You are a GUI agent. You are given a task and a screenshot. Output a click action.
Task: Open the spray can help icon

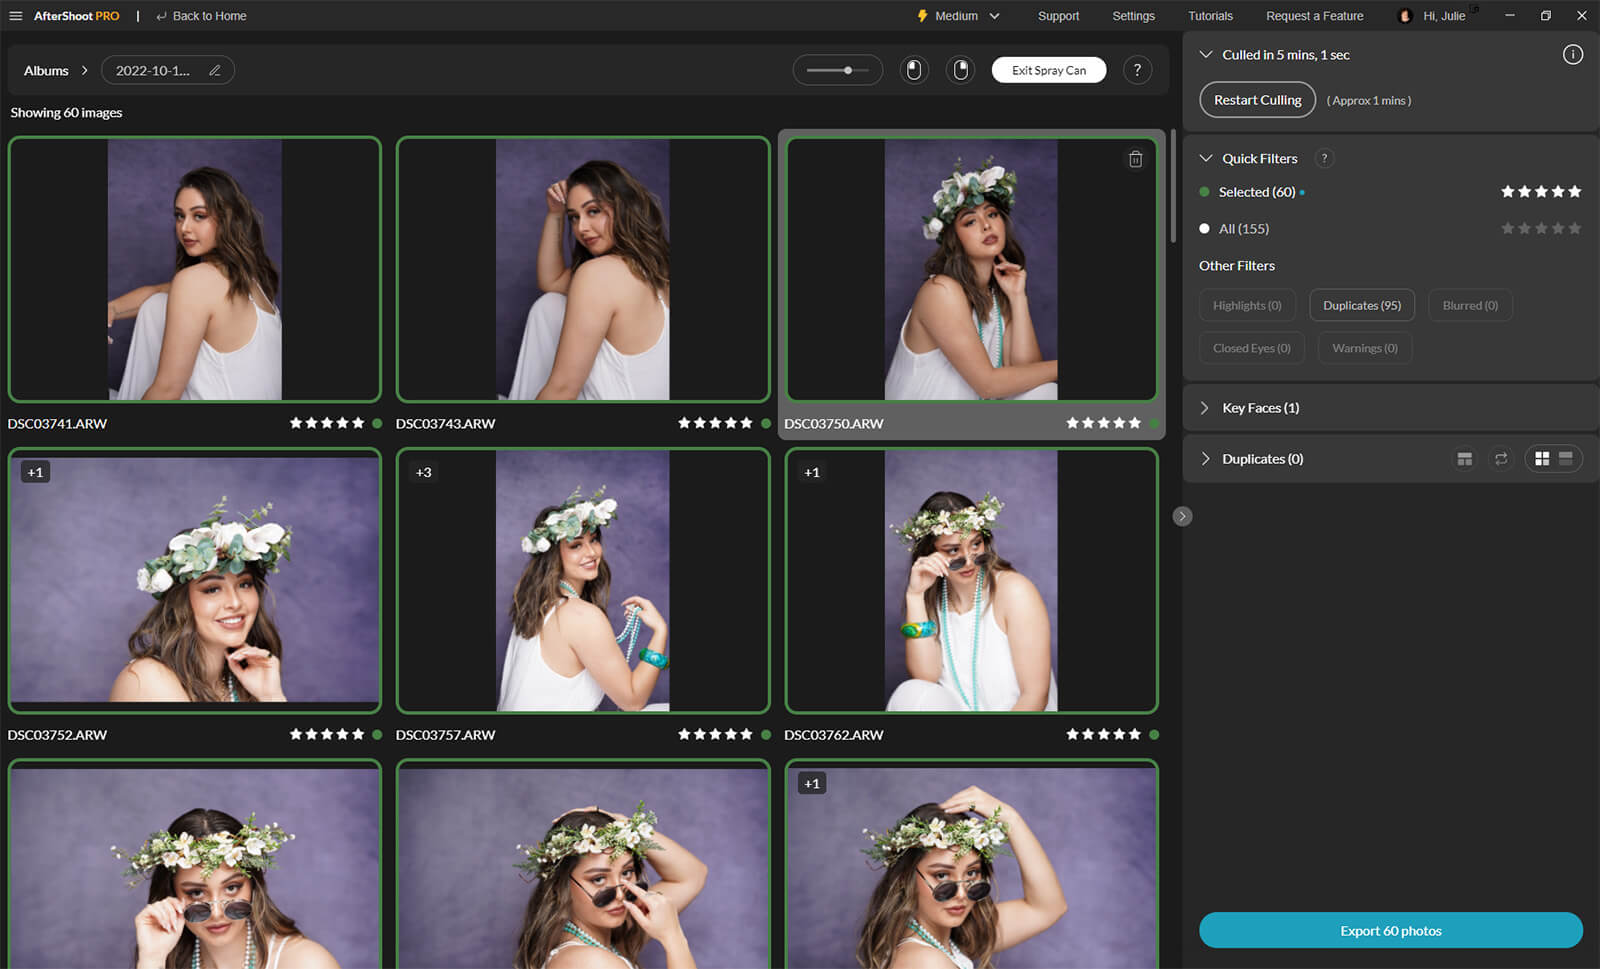[1137, 70]
